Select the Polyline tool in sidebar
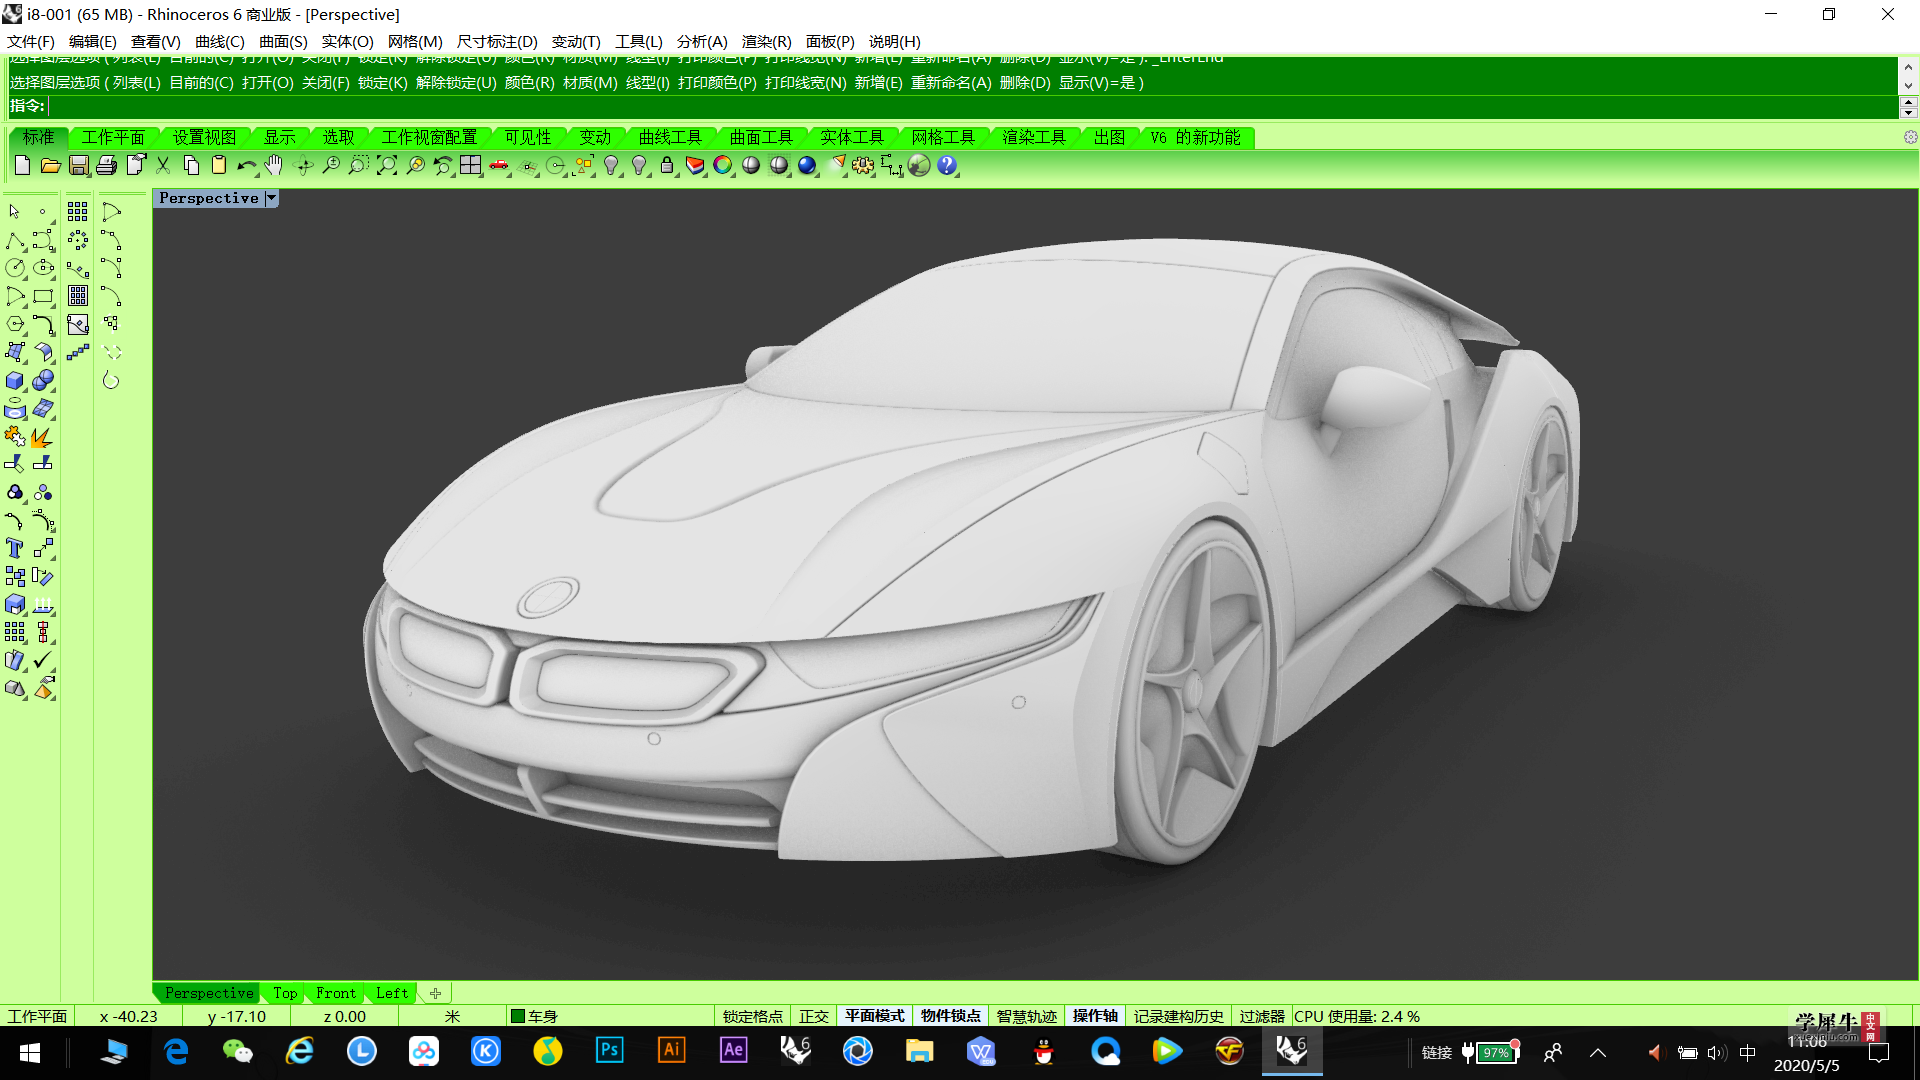Screen dimensions: 1920x1080 coord(15,241)
